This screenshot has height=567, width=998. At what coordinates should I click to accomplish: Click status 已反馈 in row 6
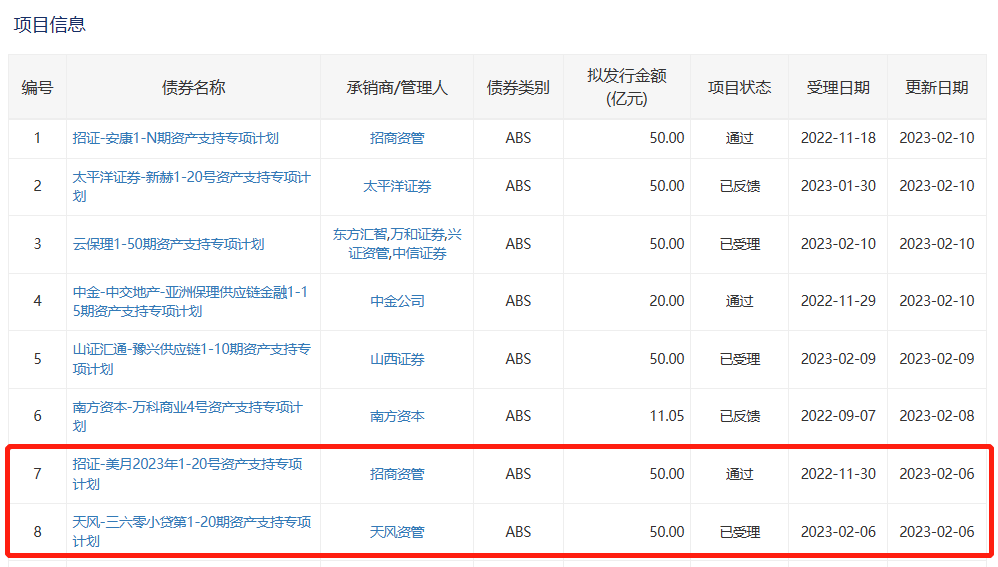pos(740,416)
